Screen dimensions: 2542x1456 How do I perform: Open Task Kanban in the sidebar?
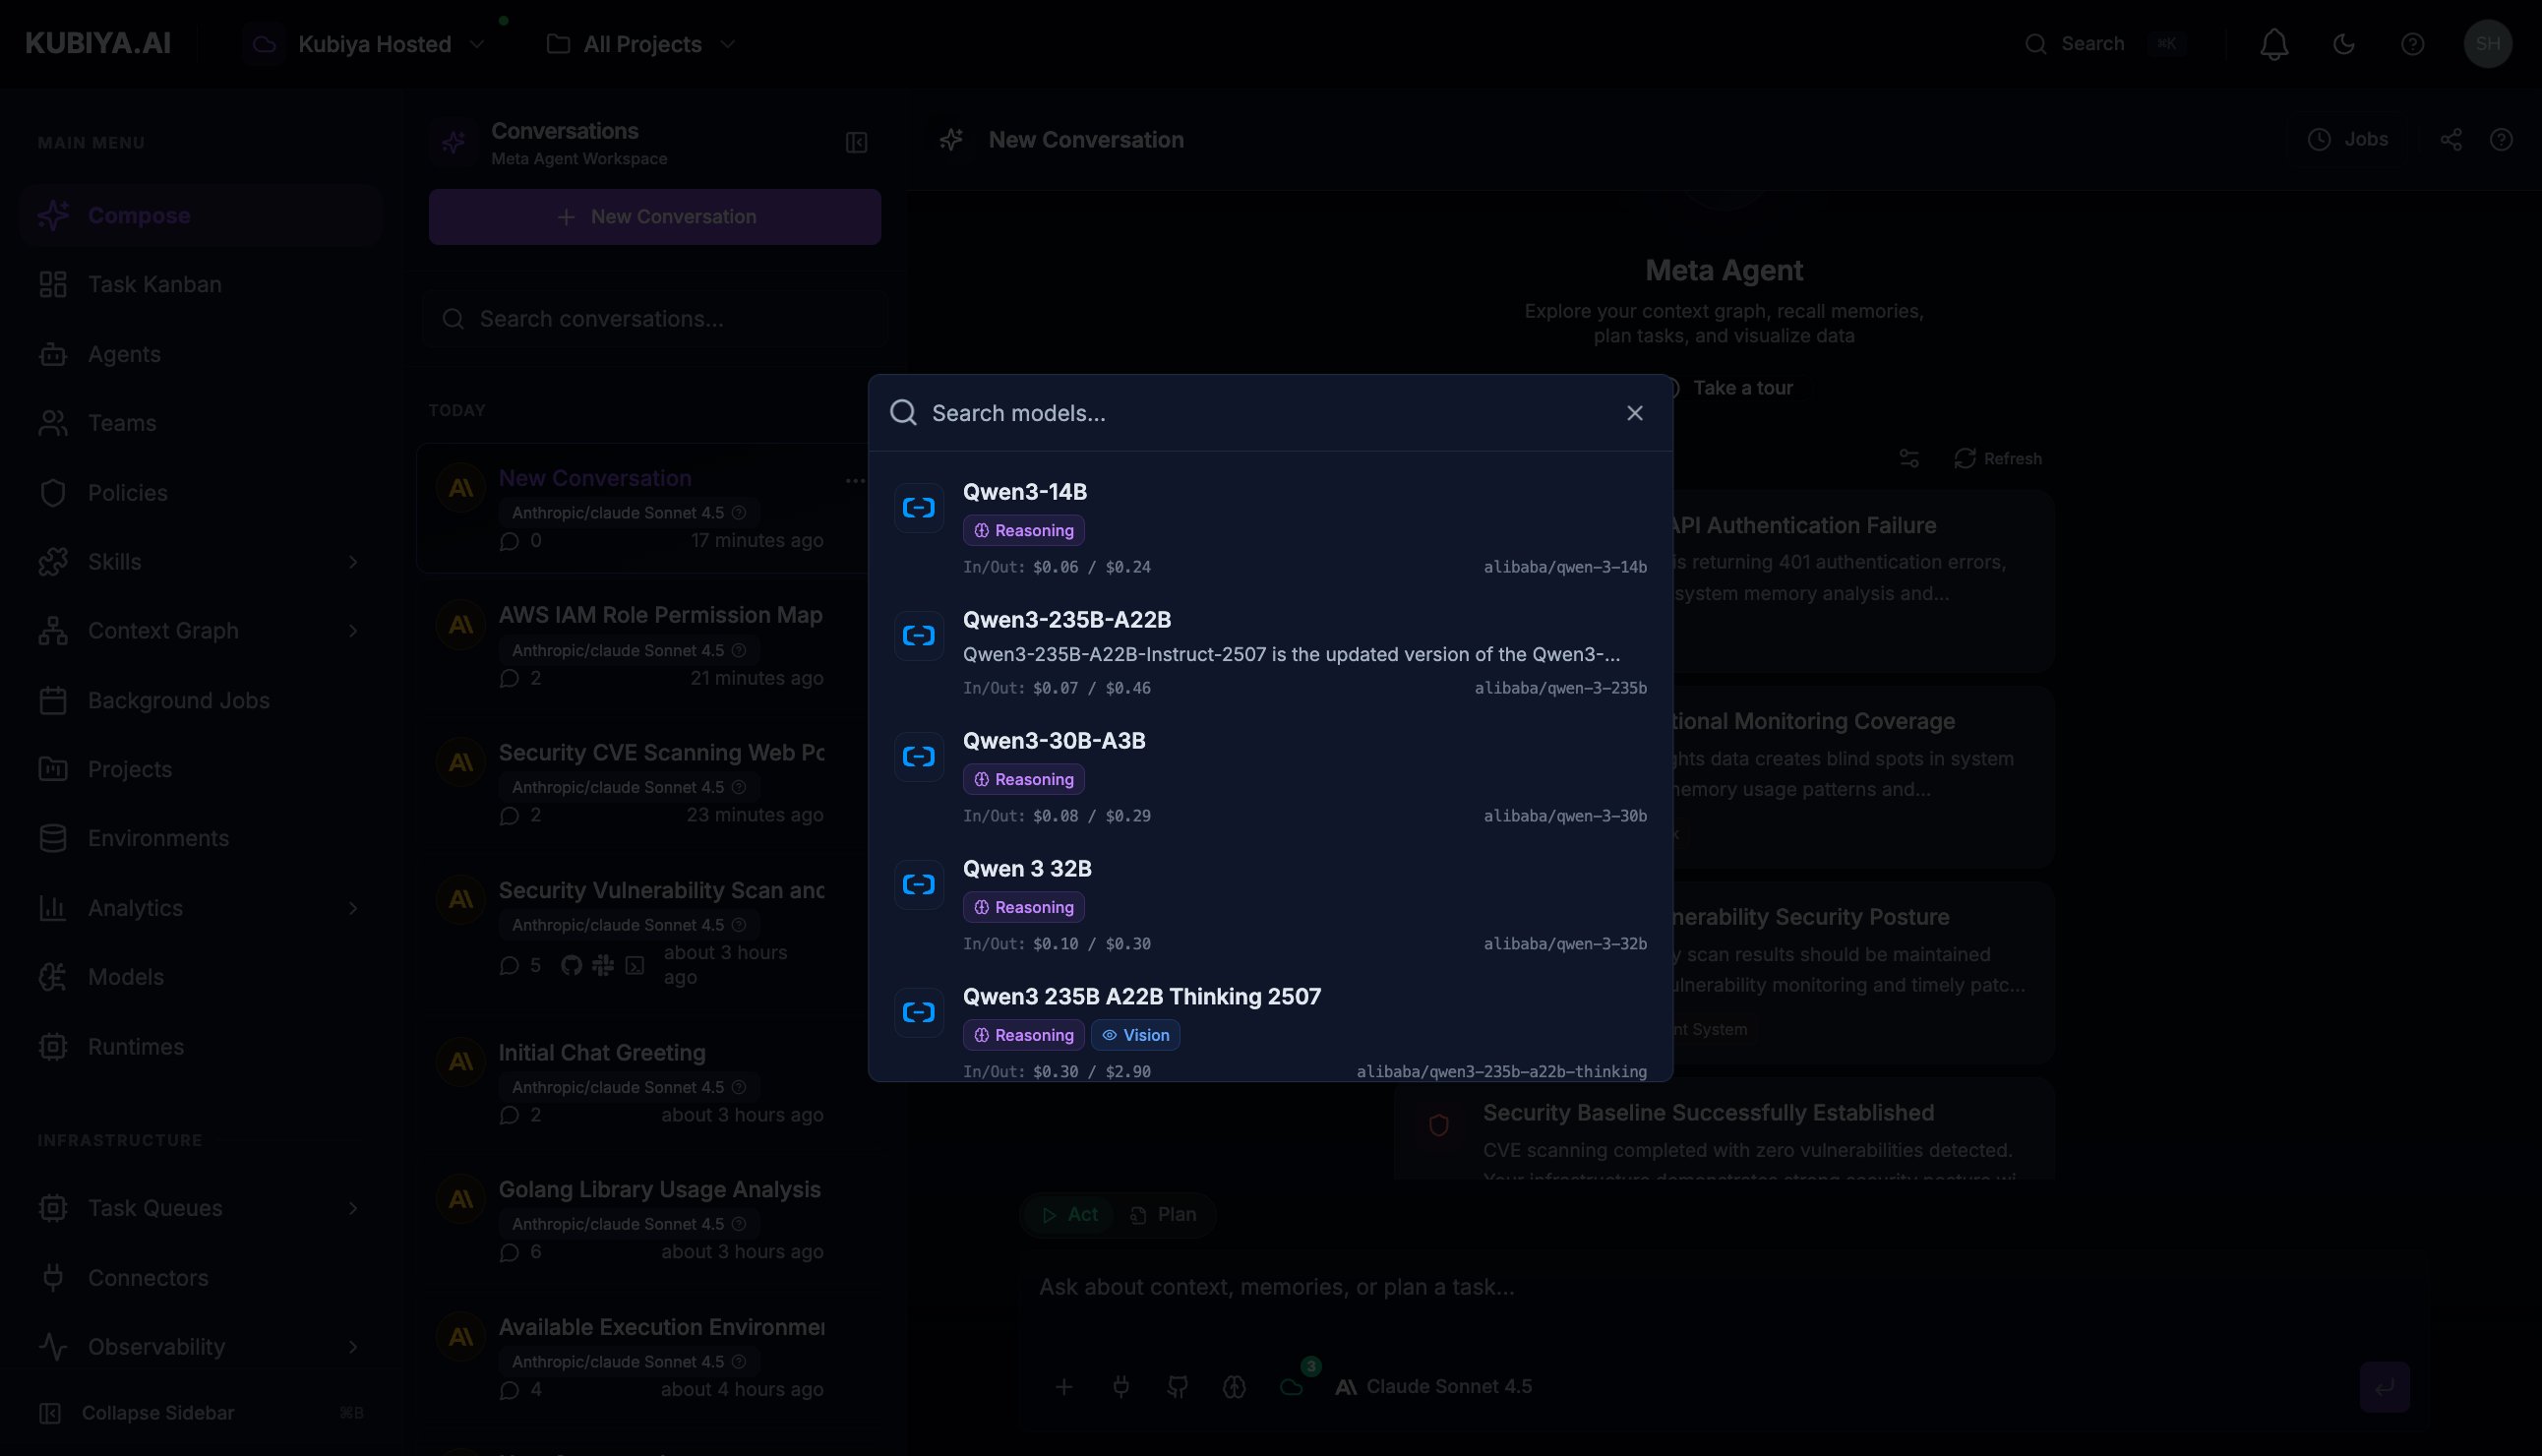[200, 284]
